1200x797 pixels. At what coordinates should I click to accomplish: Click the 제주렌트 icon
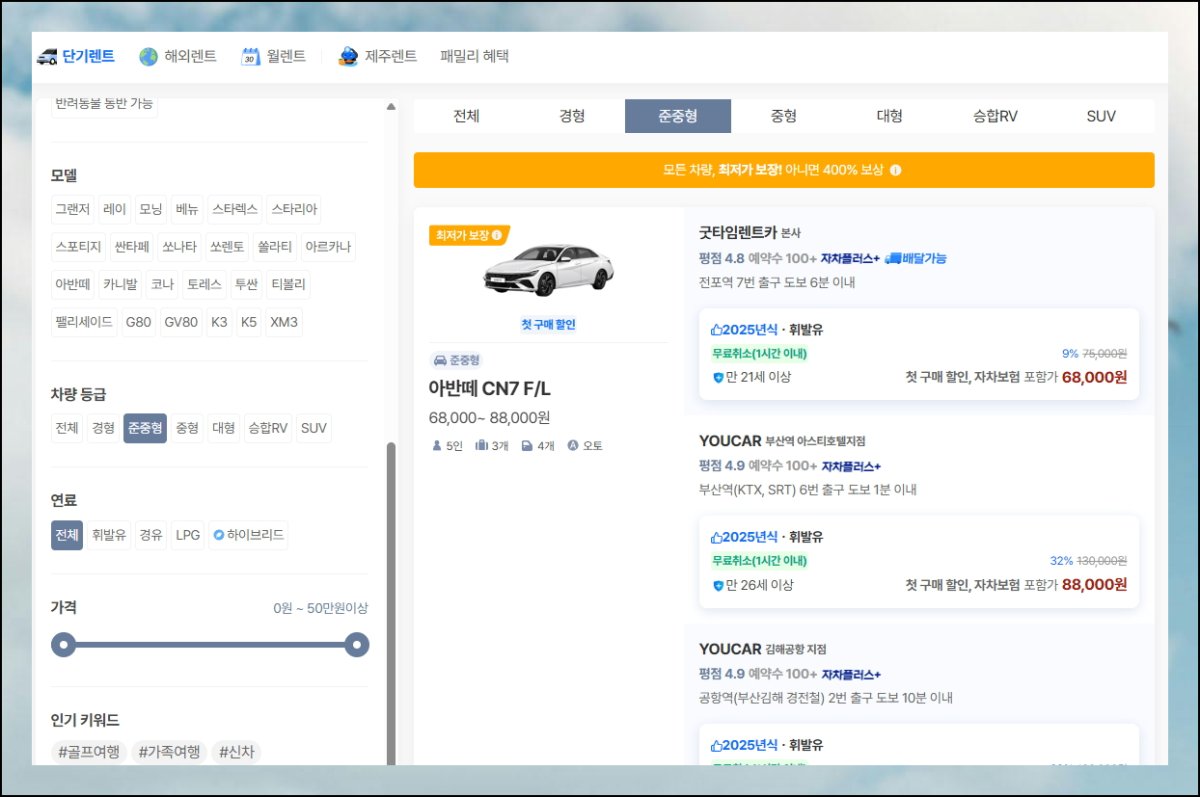click(348, 57)
